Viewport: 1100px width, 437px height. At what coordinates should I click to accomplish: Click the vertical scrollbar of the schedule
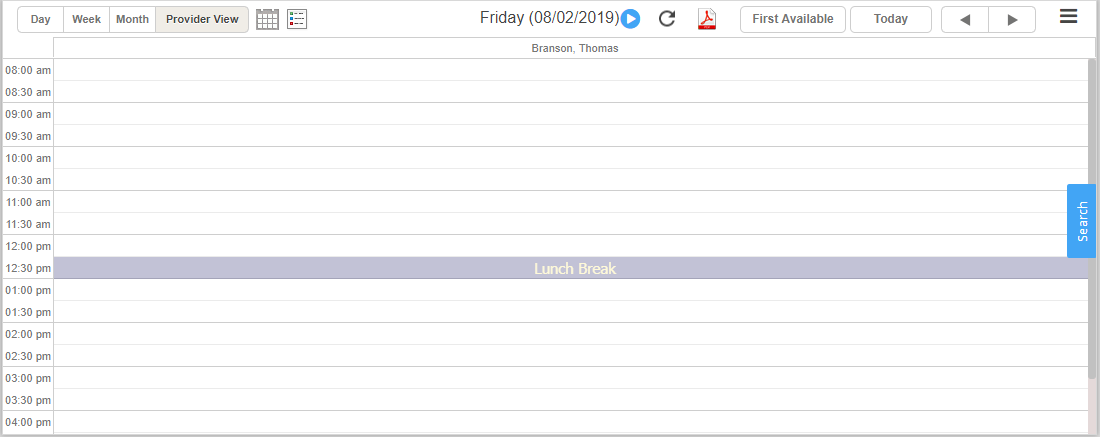pos(1092,220)
